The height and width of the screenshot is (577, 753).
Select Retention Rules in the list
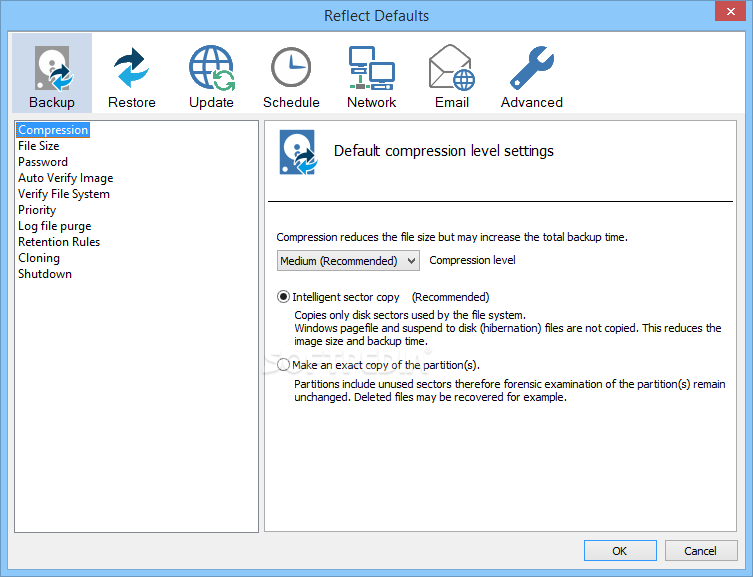[x=59, y=242]
